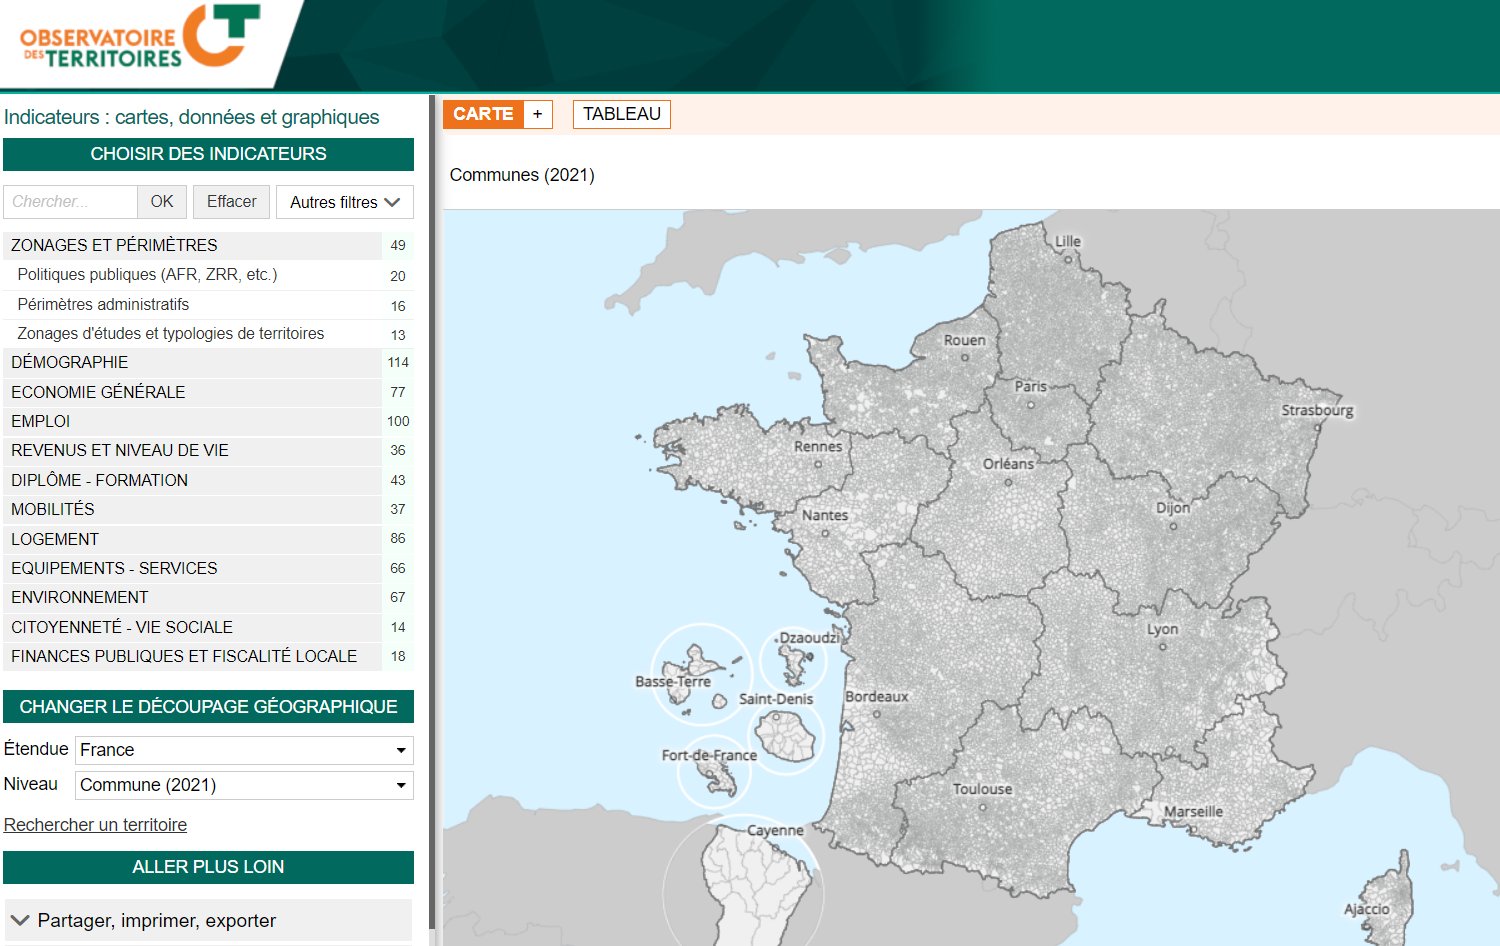1500x946 pixels.
Task: Expand FINANCES PUBLIQUES ET FISCALITÉ LOCALE
Action: 193,656
